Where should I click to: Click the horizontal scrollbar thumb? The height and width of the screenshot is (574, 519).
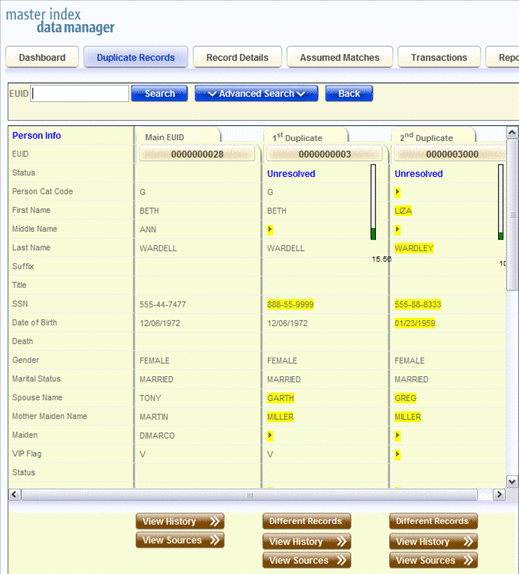pos(250,495)
